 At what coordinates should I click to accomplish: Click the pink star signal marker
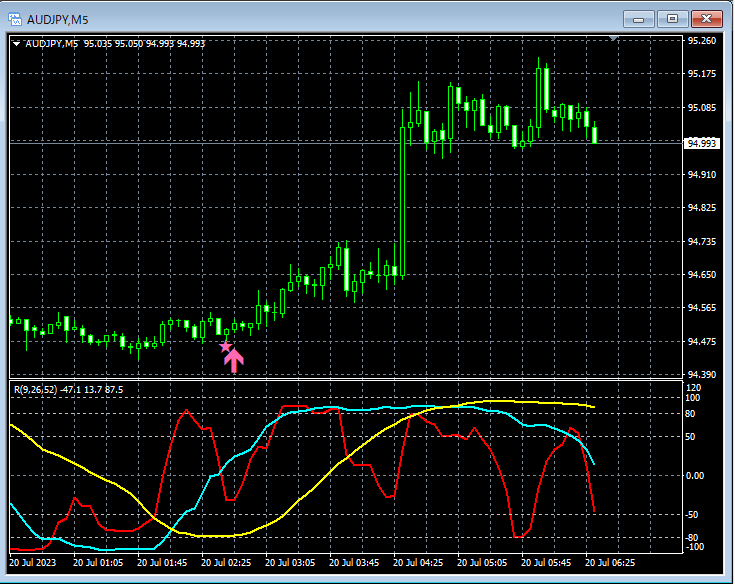tap(225, 347)
